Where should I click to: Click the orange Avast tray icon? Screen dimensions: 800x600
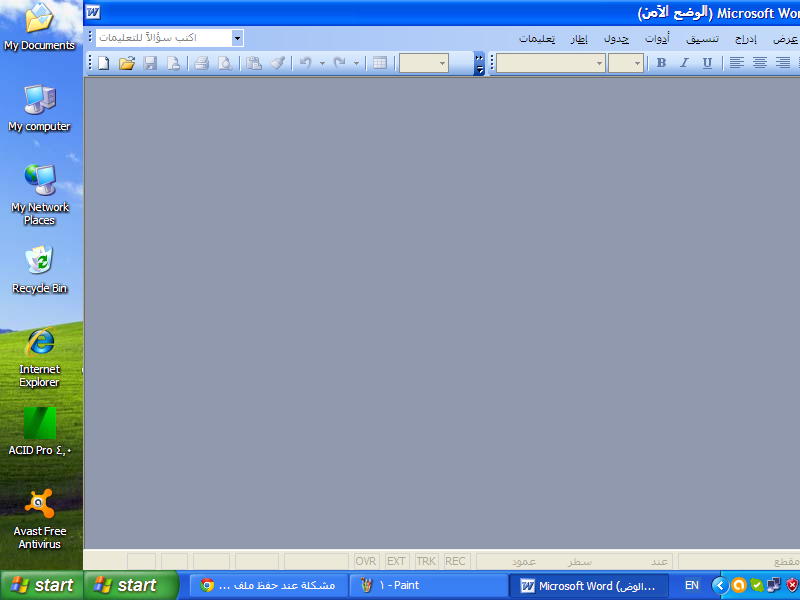(x=739, y=585)
